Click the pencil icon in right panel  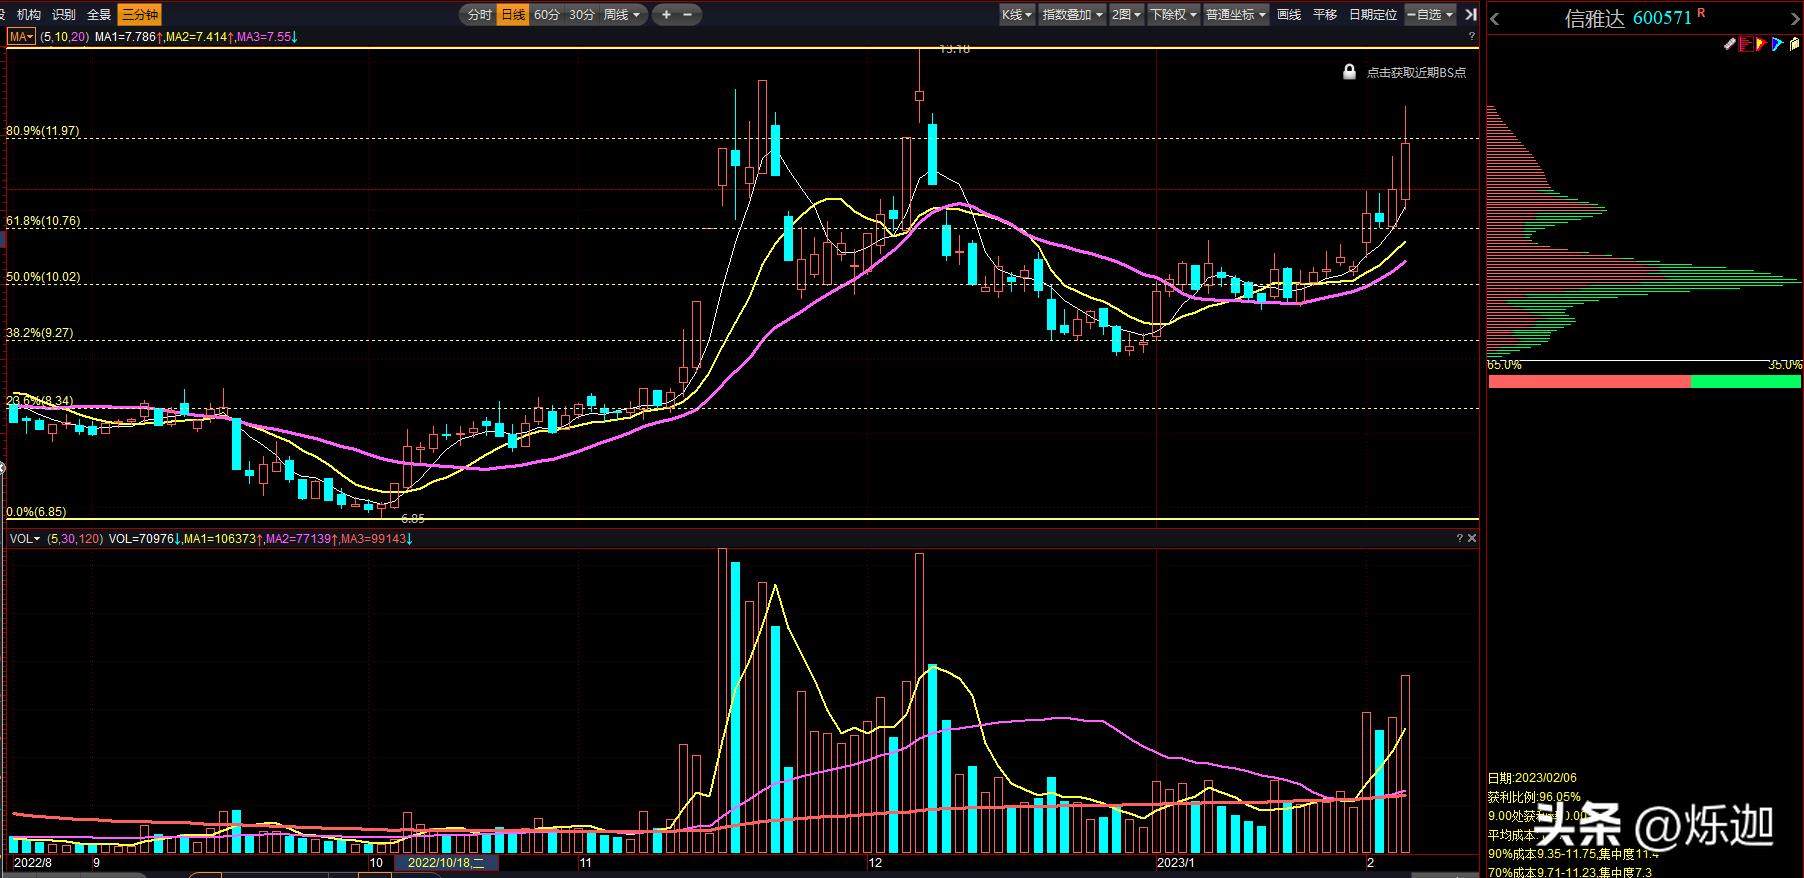click(1729, 44)
